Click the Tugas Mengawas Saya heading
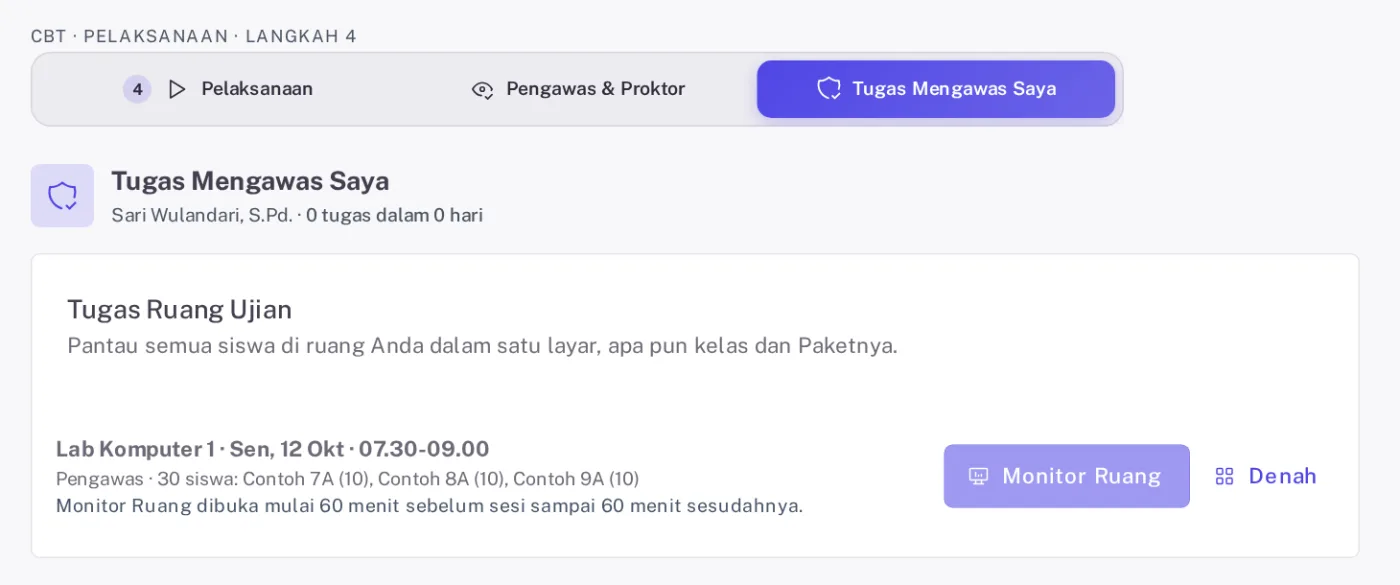 coord(250,181)
